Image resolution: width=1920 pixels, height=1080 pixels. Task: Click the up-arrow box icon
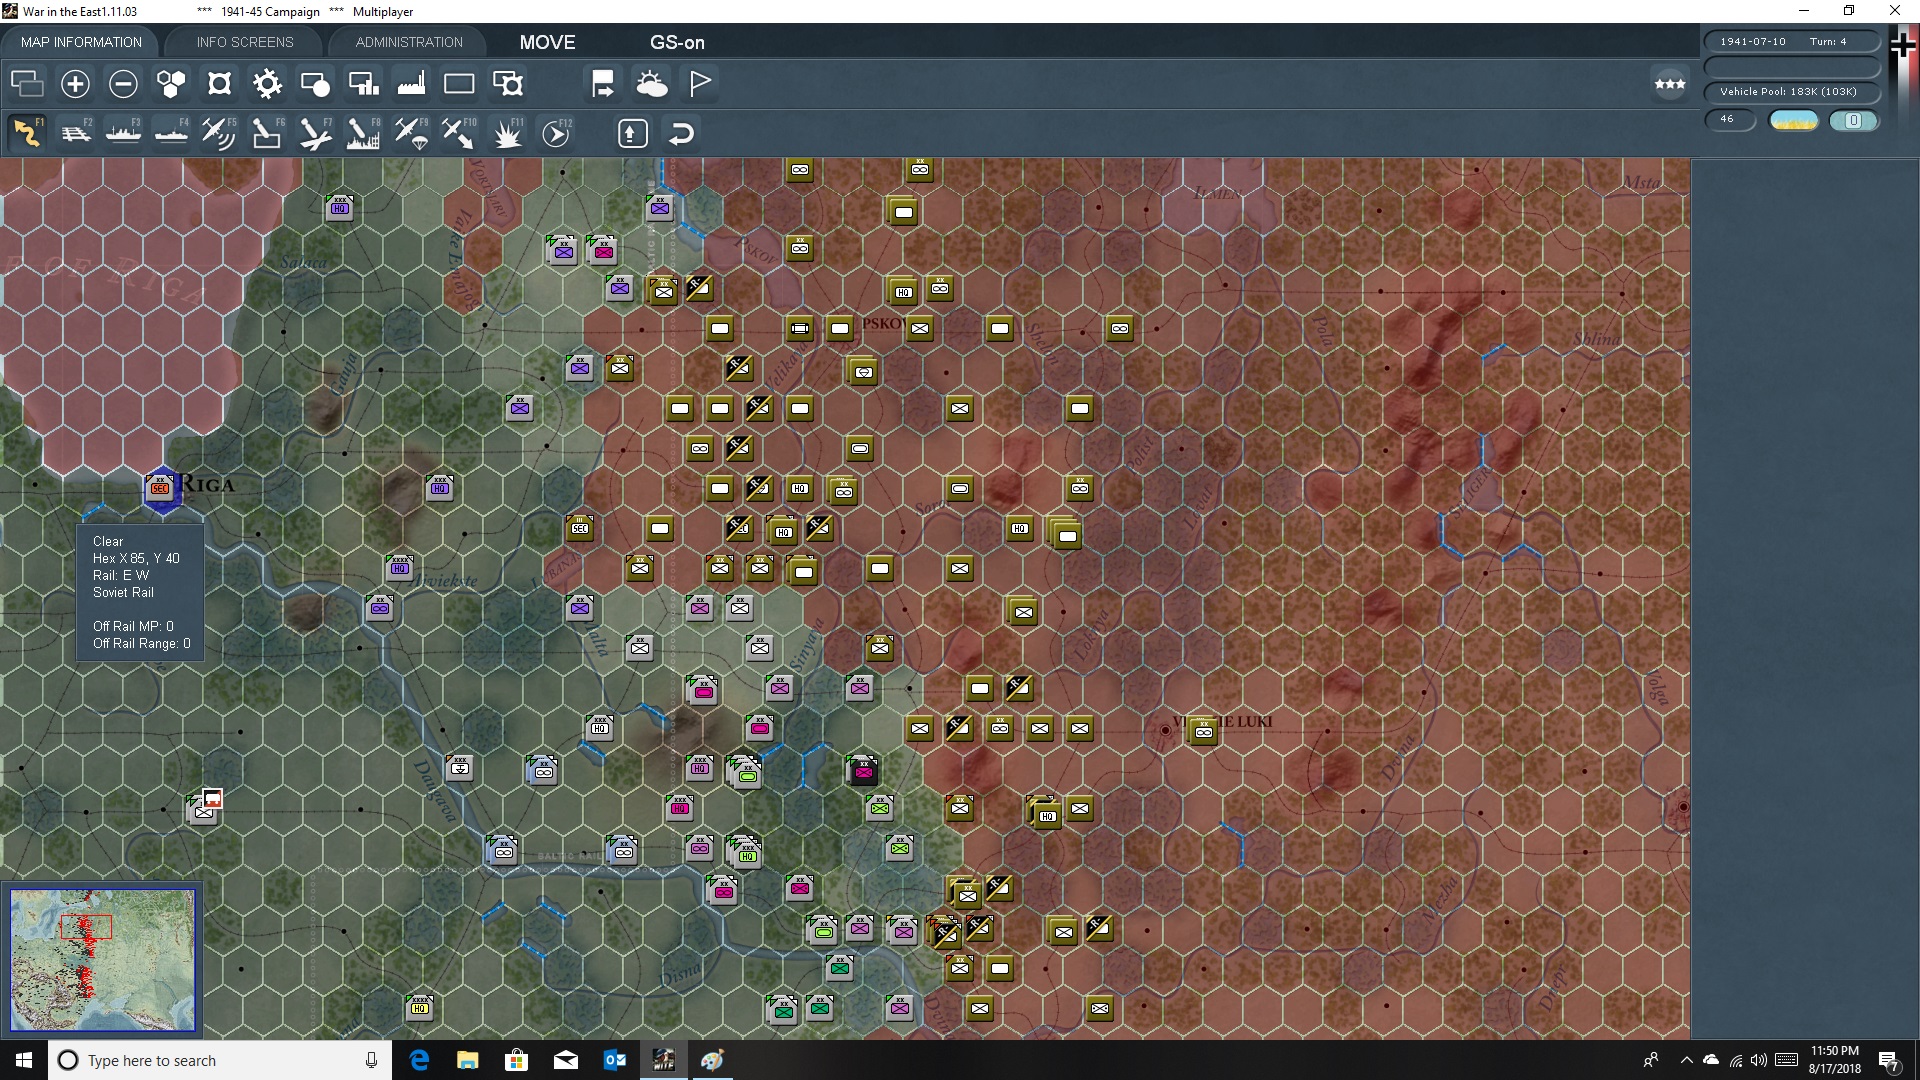[632, 133]
